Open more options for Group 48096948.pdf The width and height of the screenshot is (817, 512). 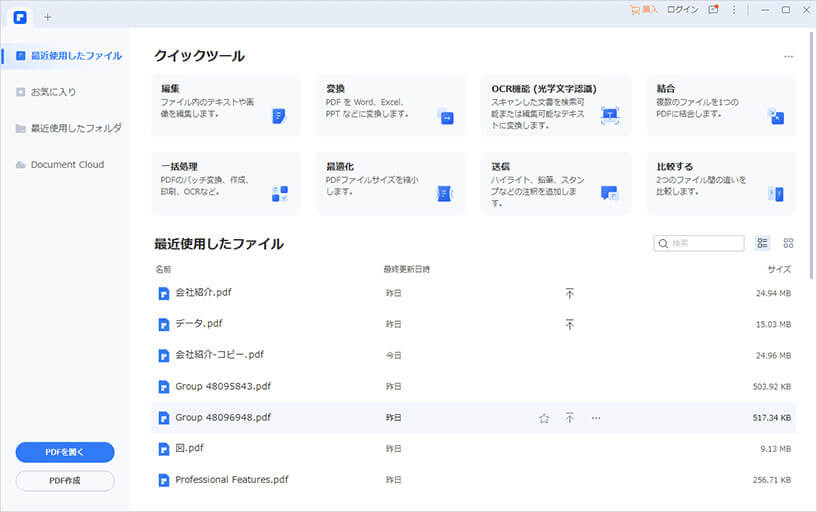[596, 418]
